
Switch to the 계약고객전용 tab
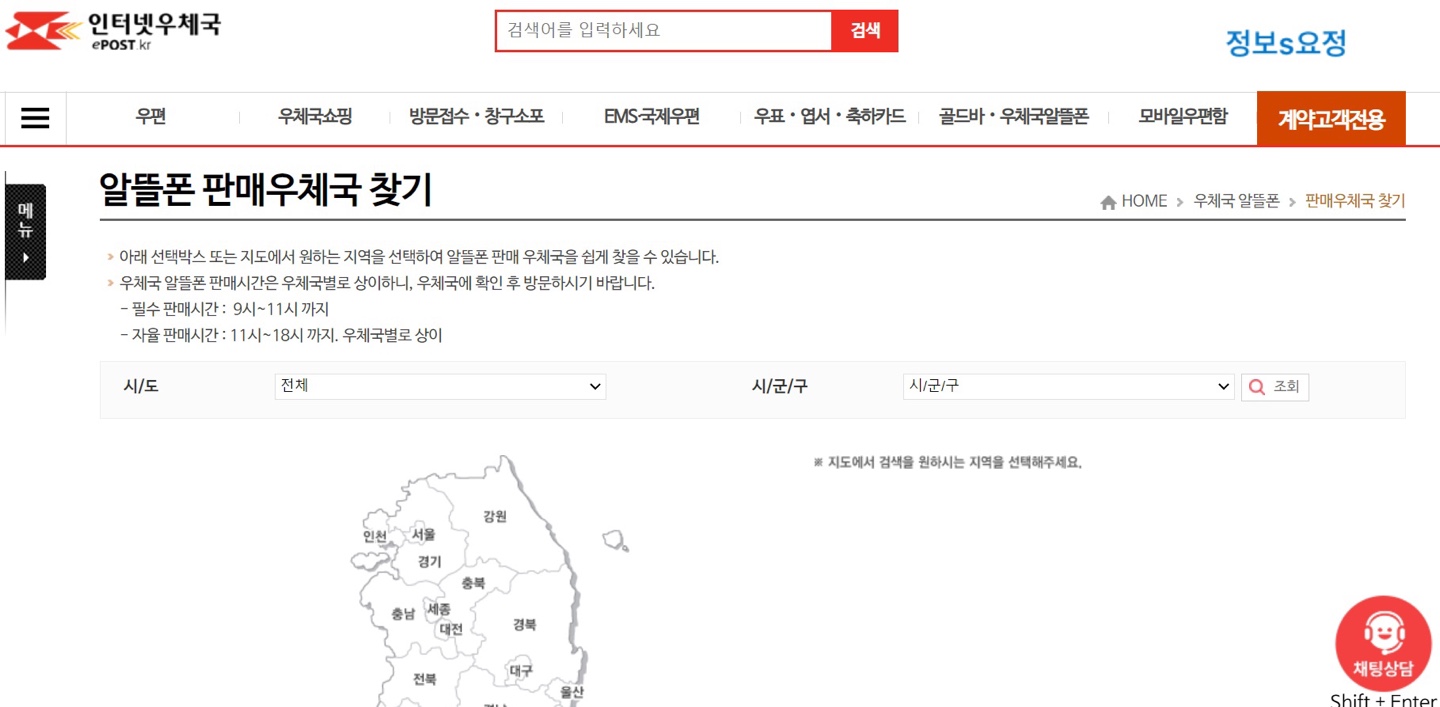[x=1332, y=117]
